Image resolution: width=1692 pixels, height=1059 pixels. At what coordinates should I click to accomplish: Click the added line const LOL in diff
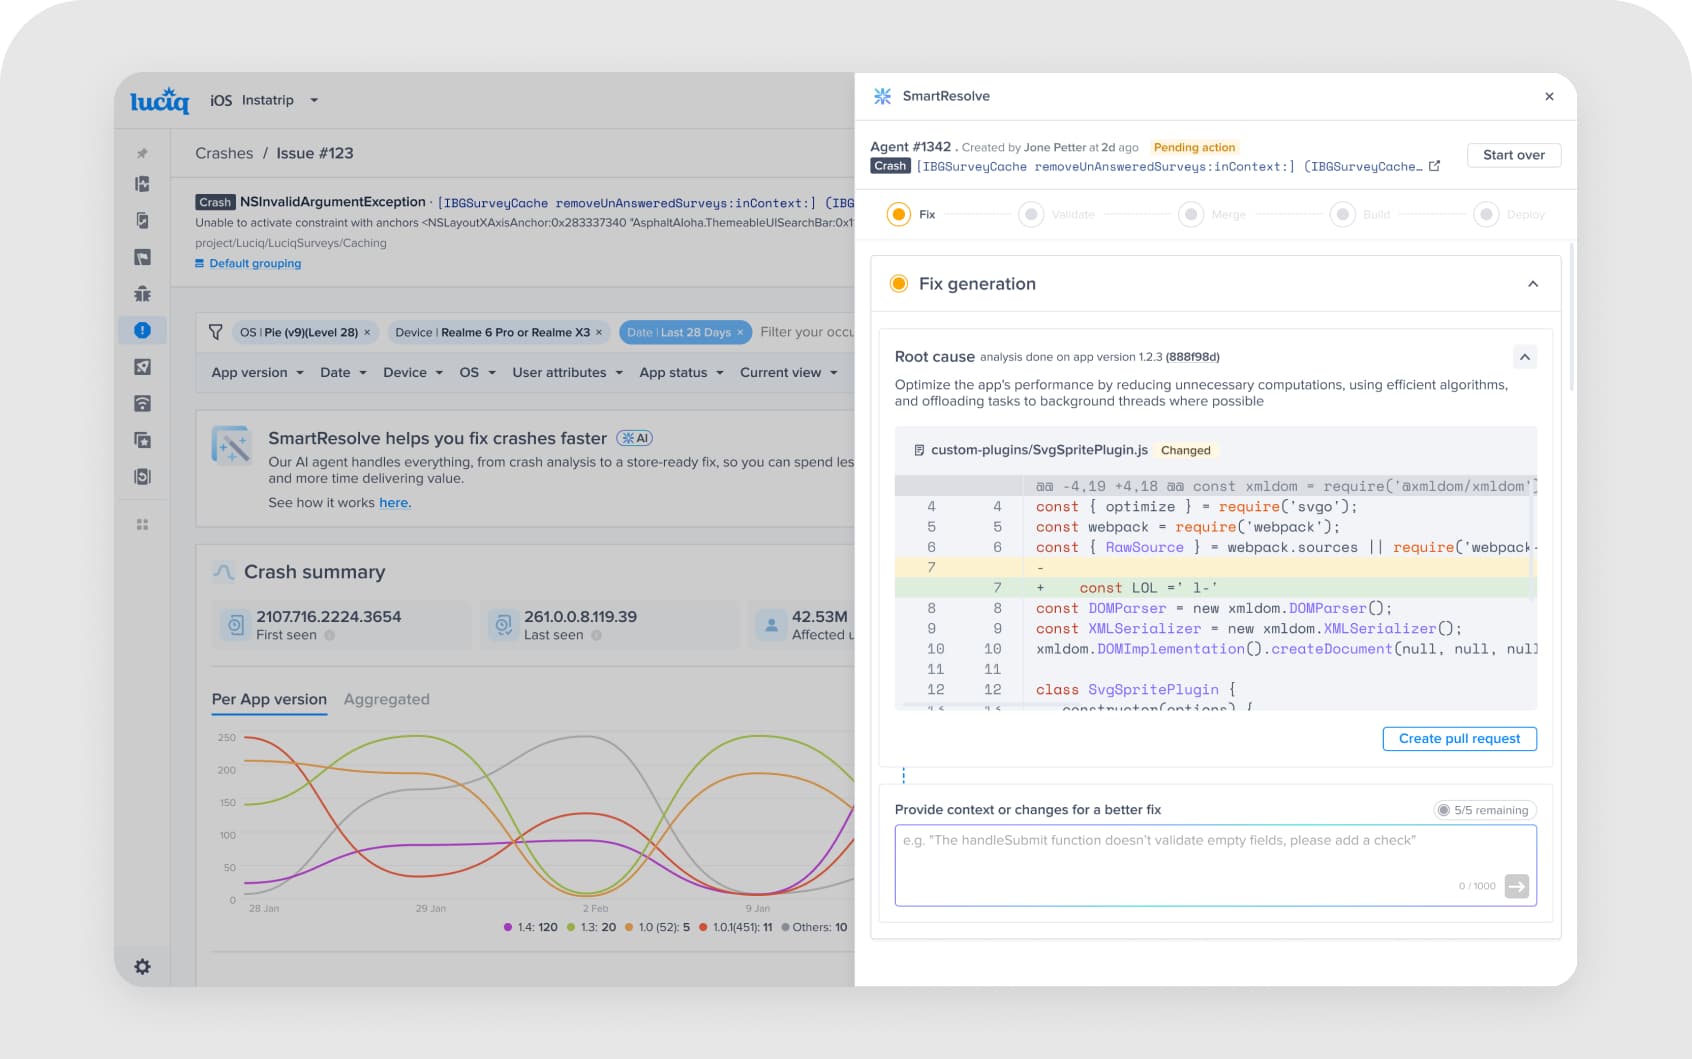[1215, 588]
